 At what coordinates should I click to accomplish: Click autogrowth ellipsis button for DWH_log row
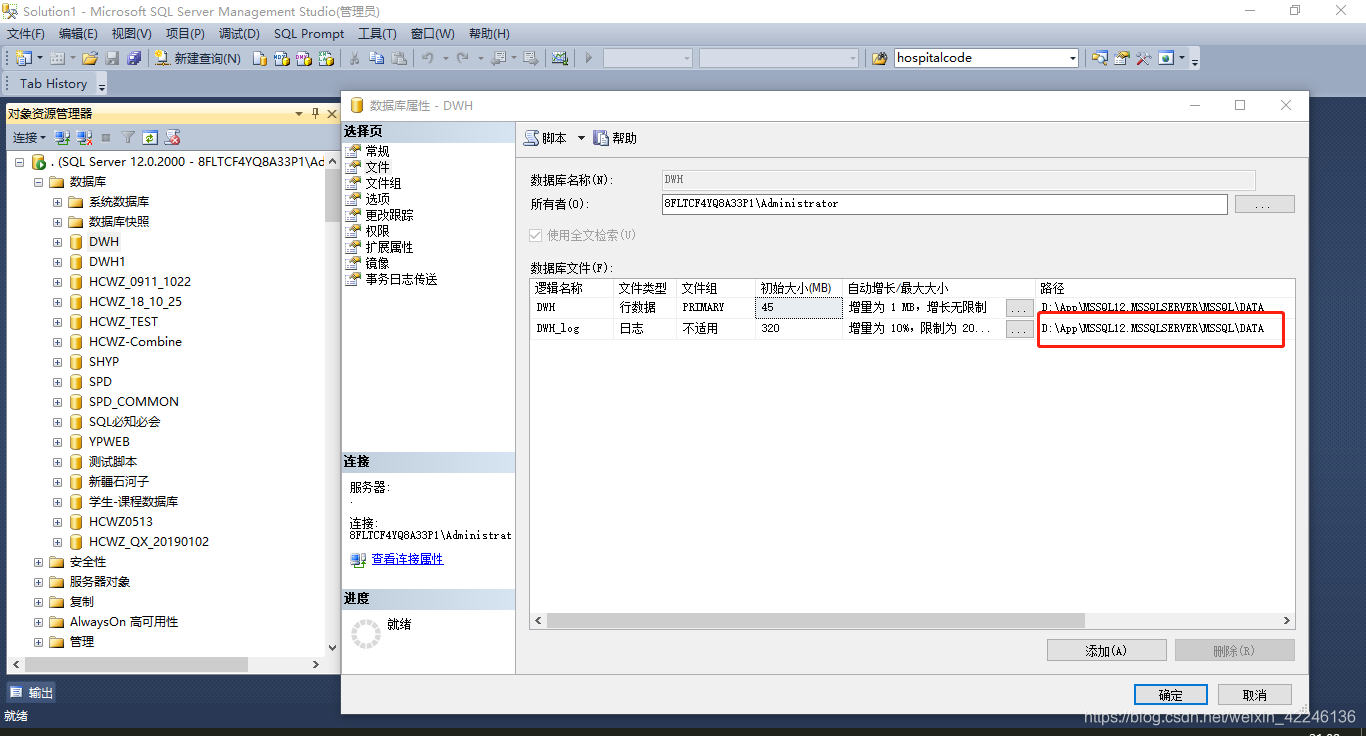pos(1019,329)
